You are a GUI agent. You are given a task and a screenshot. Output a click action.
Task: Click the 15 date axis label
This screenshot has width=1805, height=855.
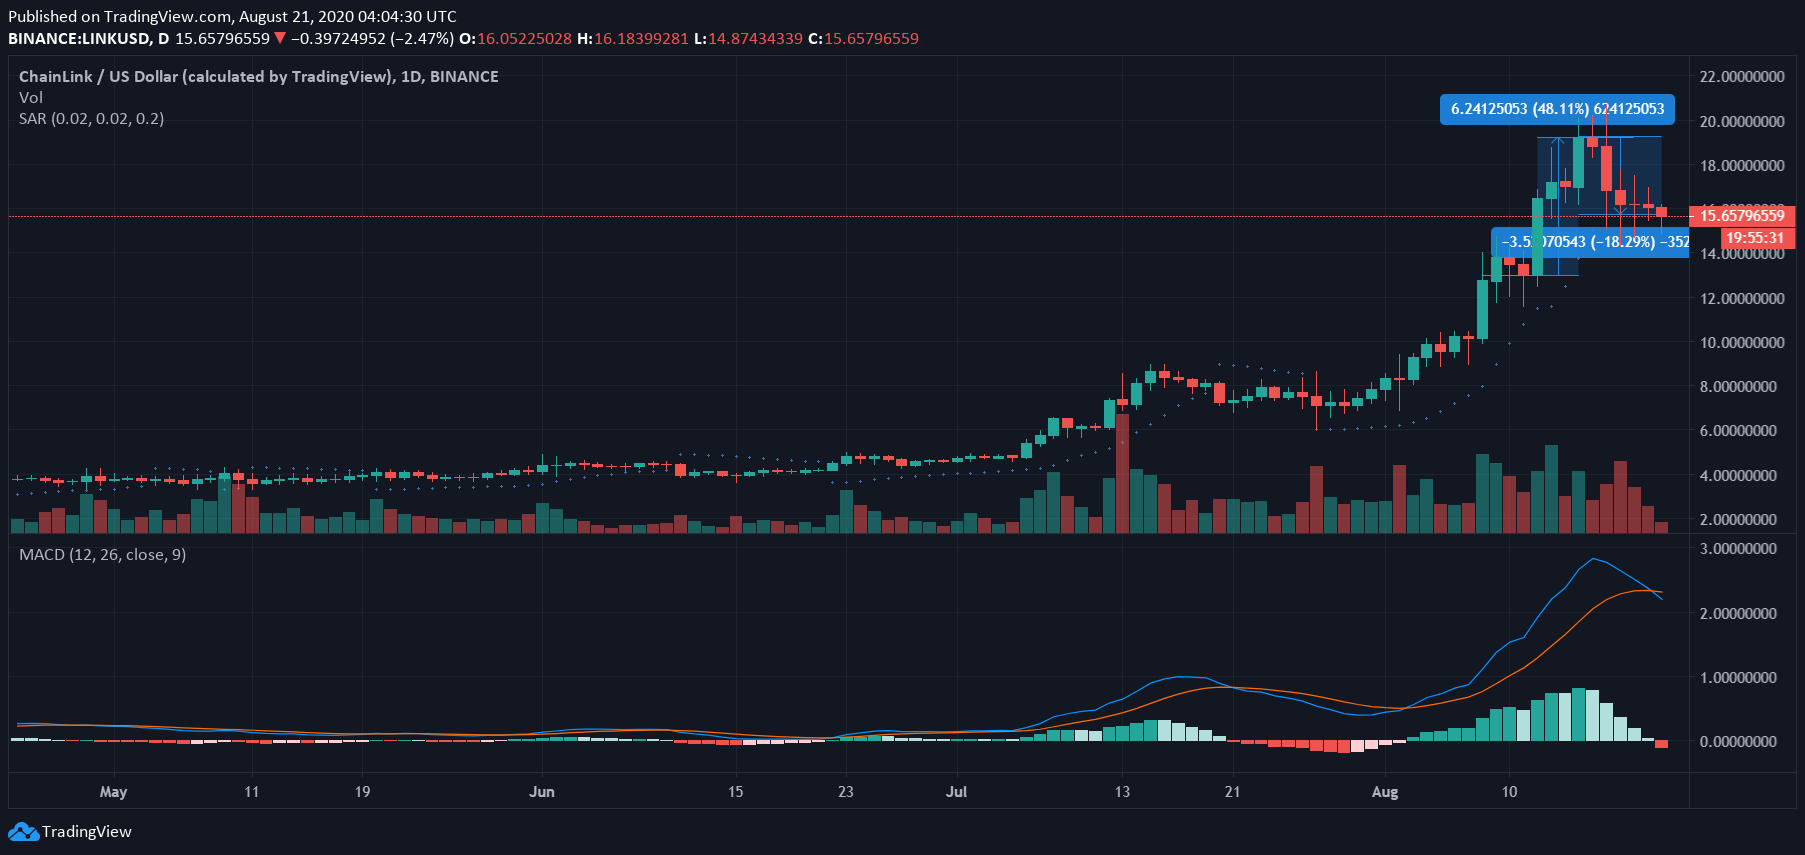(735, 792)
